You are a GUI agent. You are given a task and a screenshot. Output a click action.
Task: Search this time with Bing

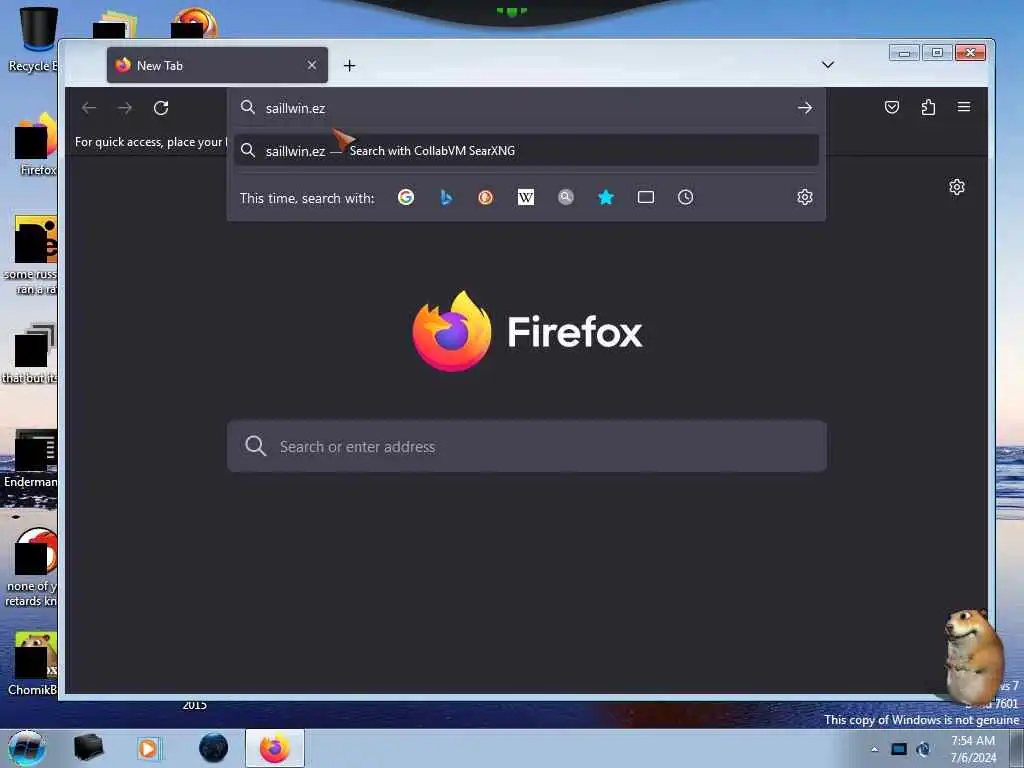coord(446,197)
